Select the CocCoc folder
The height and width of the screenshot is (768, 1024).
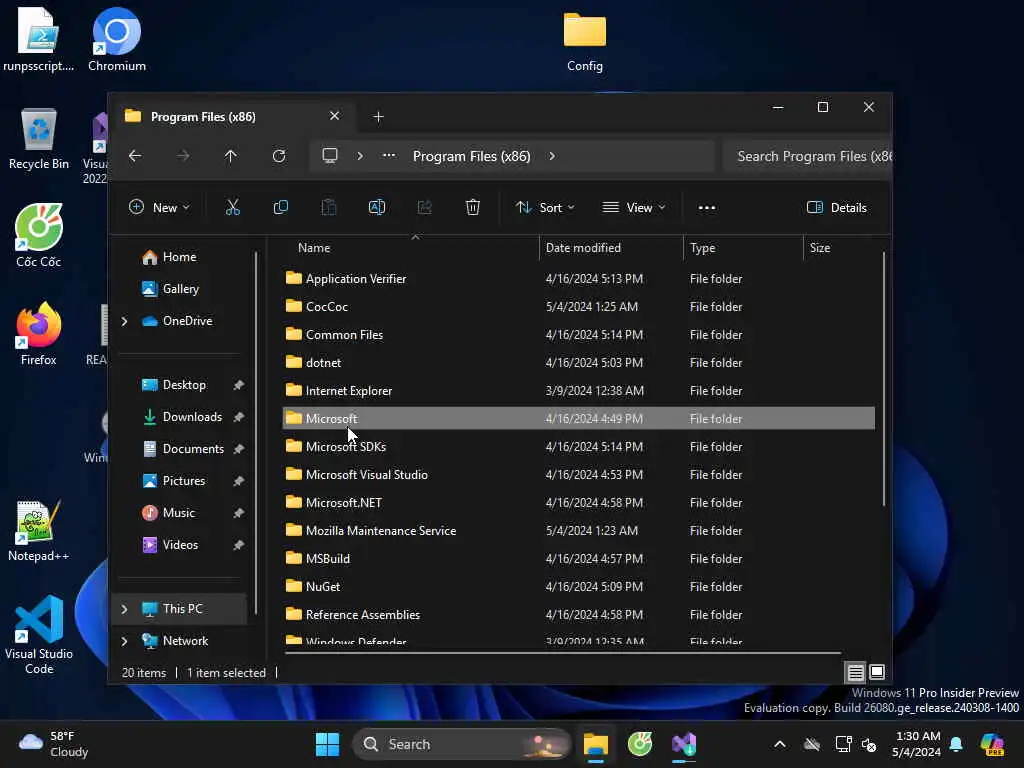(x=578, y=307)
